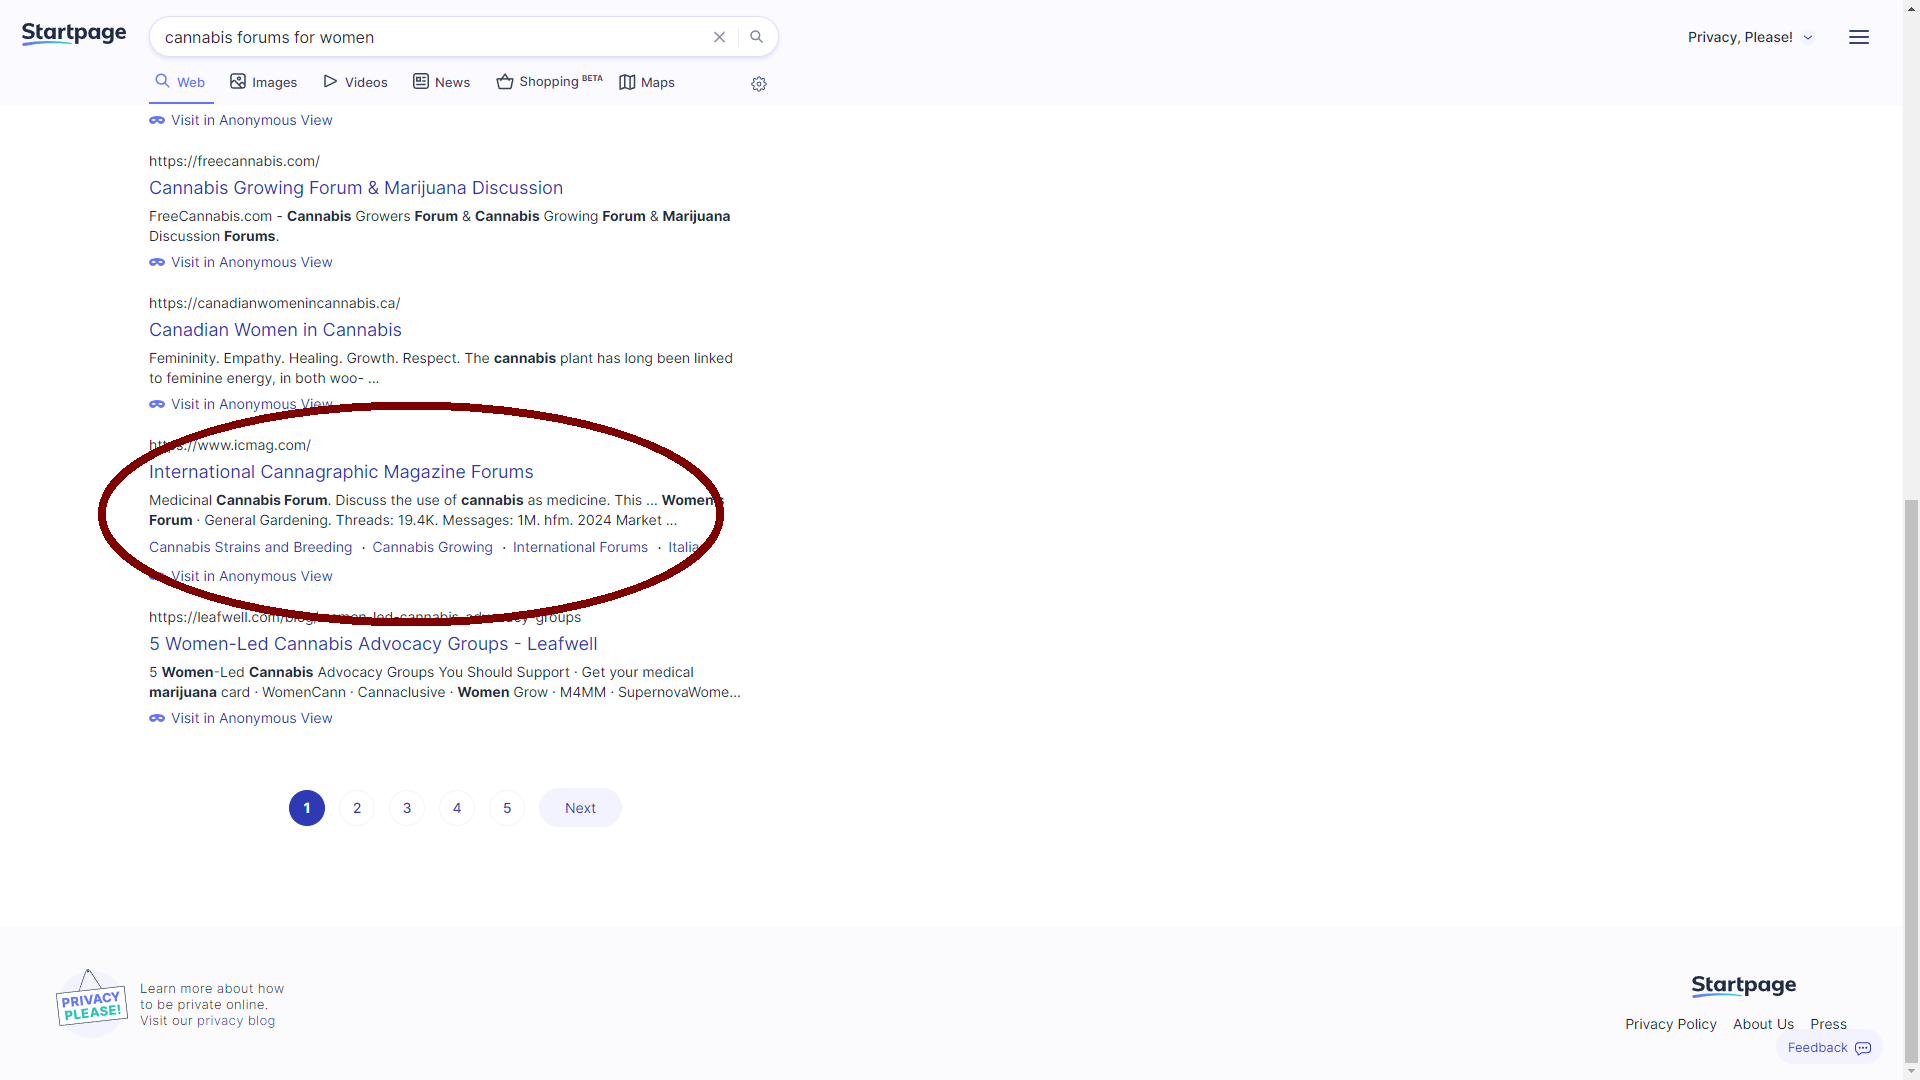Select results page 1
This screenshot has height=1080, width=1920.
coord(307,808)
